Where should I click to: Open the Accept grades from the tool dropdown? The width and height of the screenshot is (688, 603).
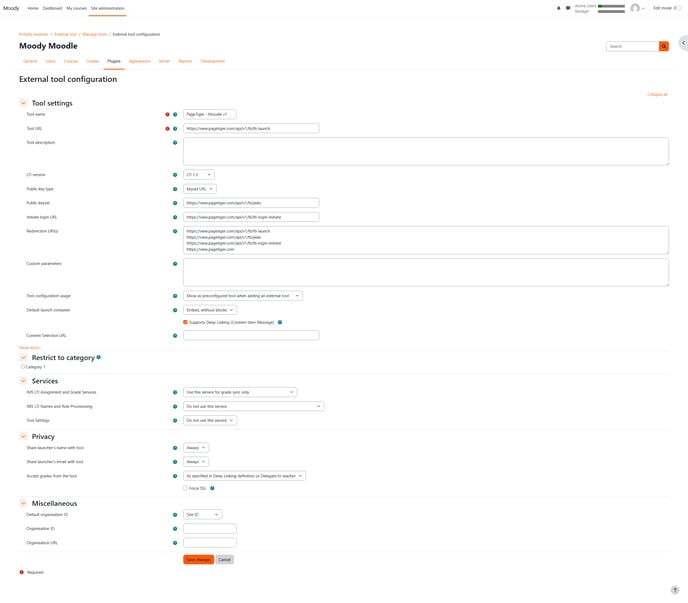pos(244,476)
